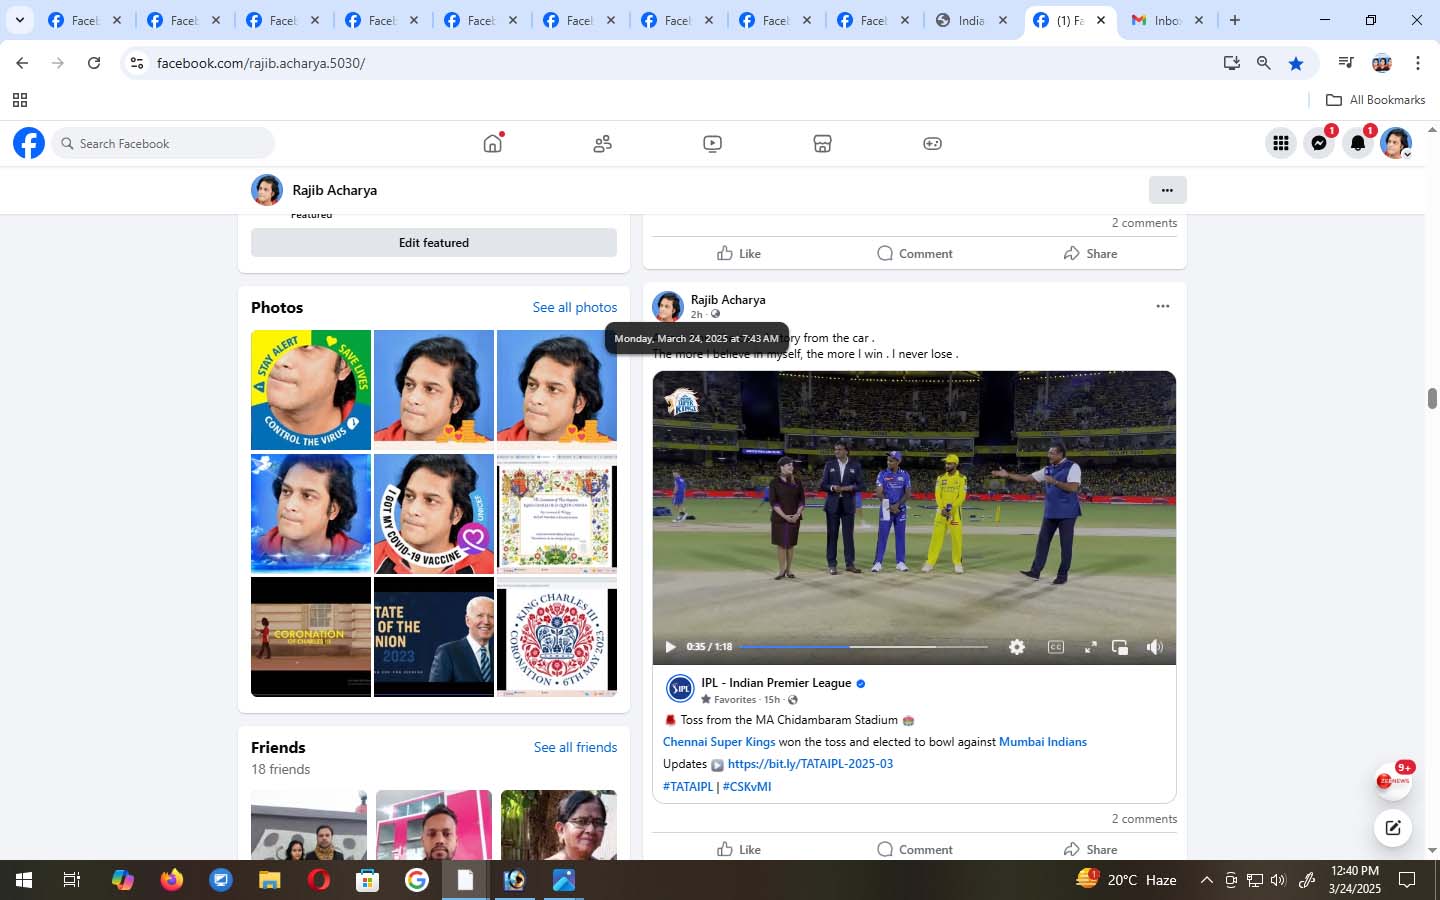1440x900 pixels.
Task: Click the video settings gear icon
Action: 1017,647
